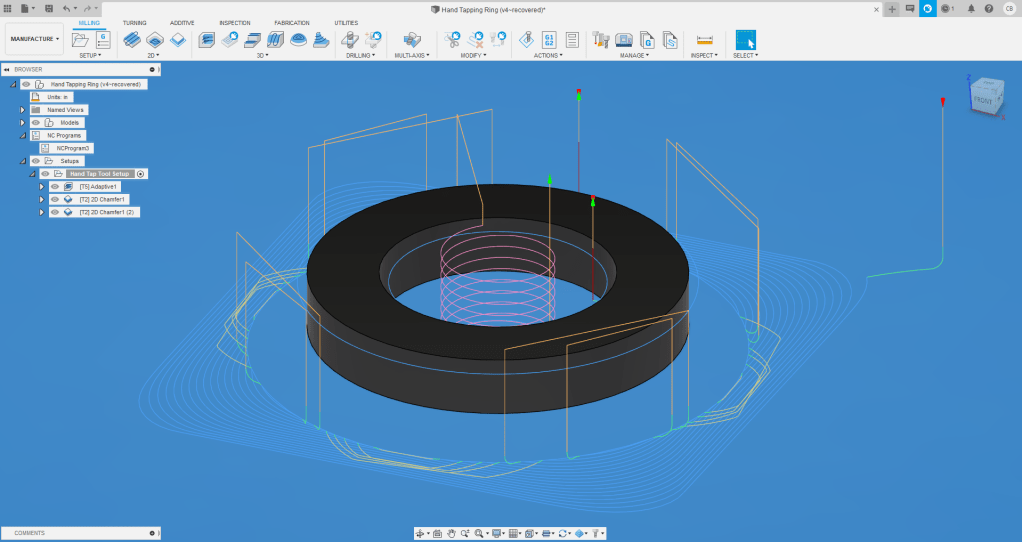Open the INSPECTION tab
The width and height of the screenshot is (1022, 542).
[234, 22]
